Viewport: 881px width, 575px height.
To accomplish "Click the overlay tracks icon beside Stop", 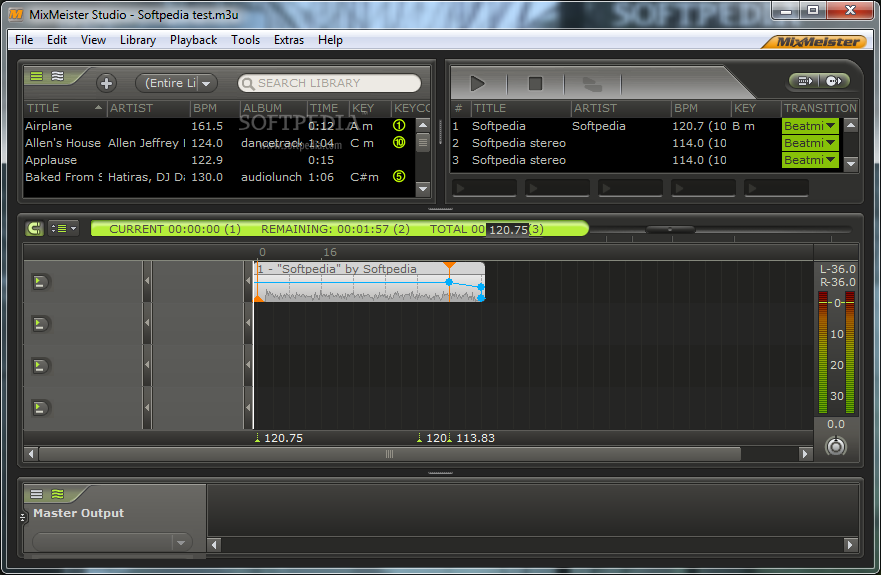I will click(592, 84).
